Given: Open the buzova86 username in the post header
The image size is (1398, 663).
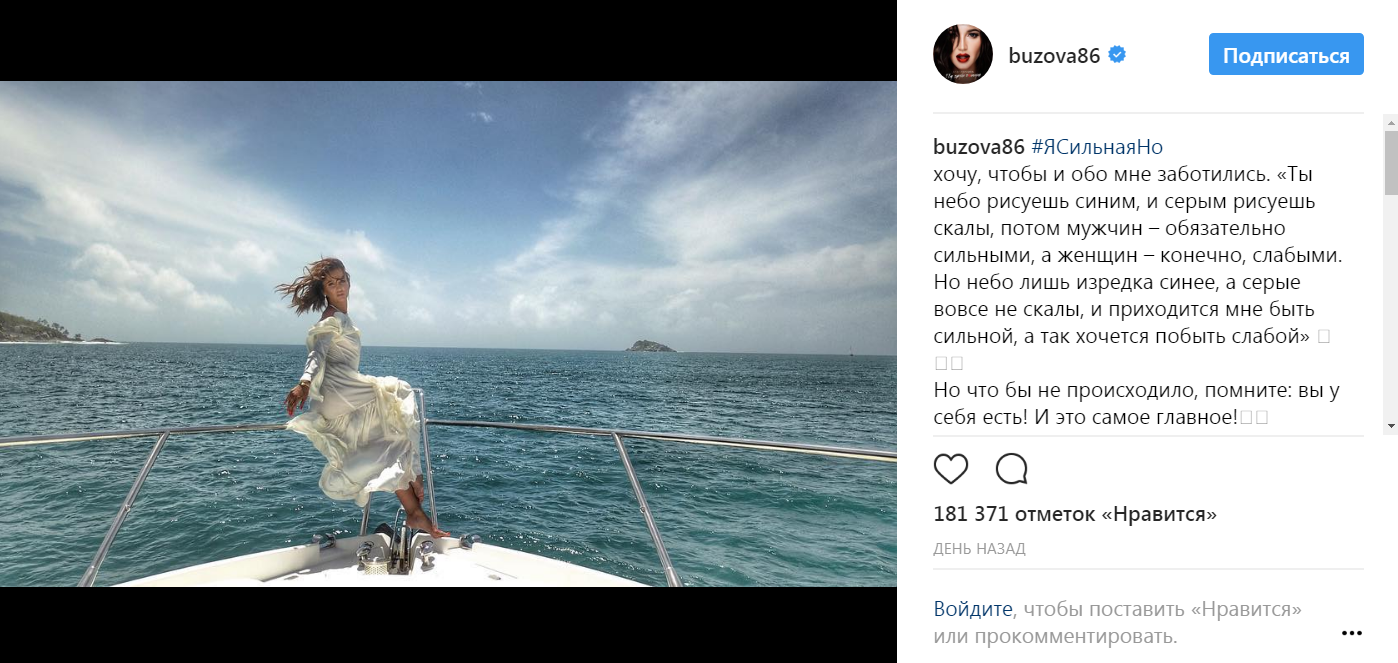Looking at the screenshot, I should [x=1054, y=56].
